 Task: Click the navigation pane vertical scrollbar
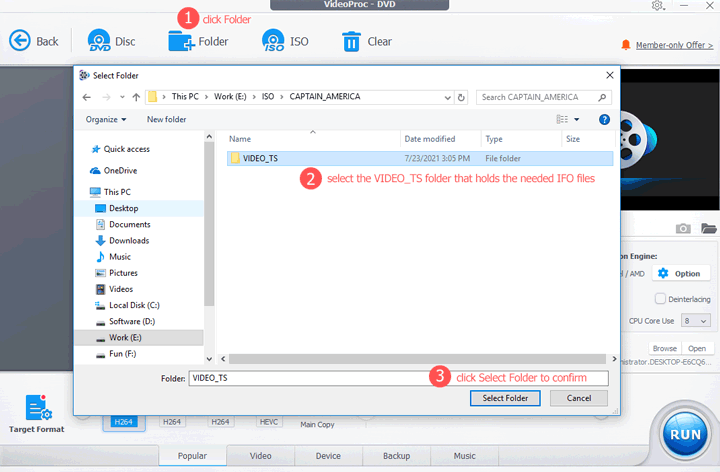click(x=209, y=224)
